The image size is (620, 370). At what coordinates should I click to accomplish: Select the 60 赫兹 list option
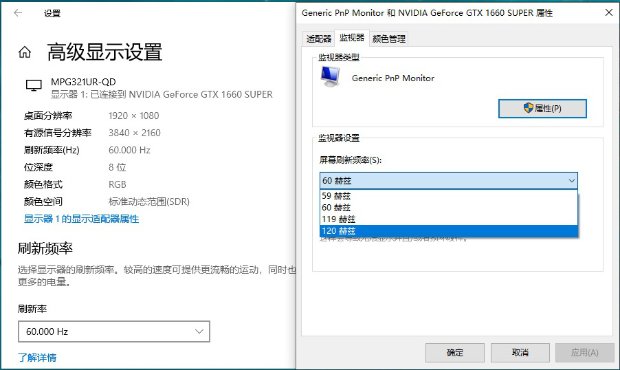click(449, 207)
